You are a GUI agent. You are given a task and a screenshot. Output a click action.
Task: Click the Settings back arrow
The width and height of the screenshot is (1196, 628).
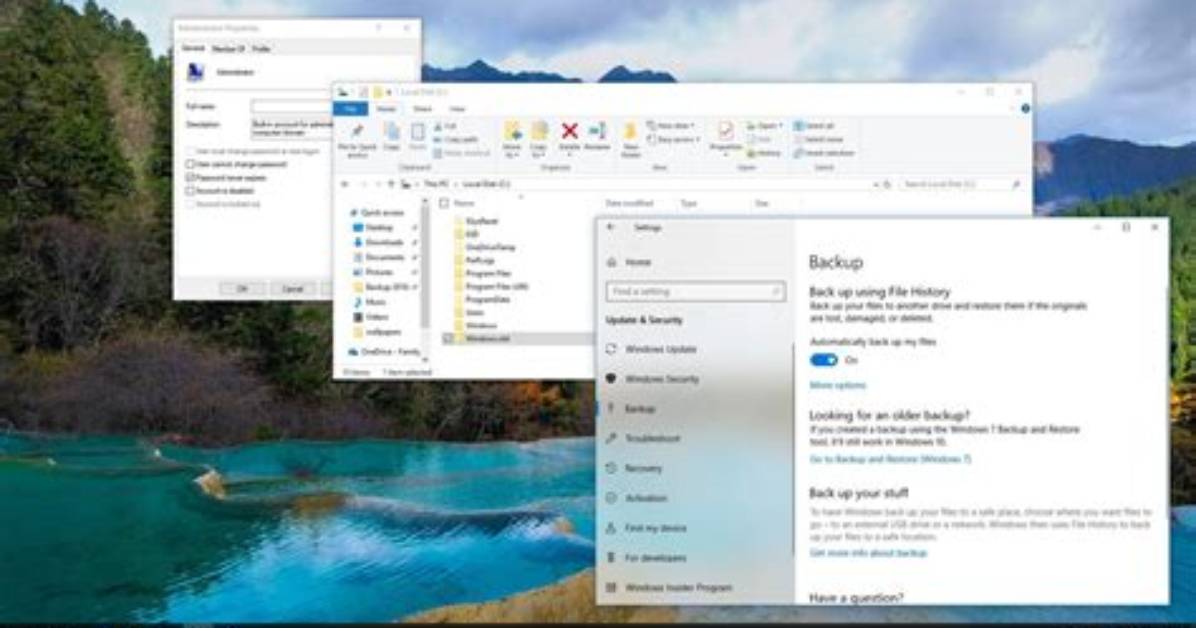pos(610,227)
